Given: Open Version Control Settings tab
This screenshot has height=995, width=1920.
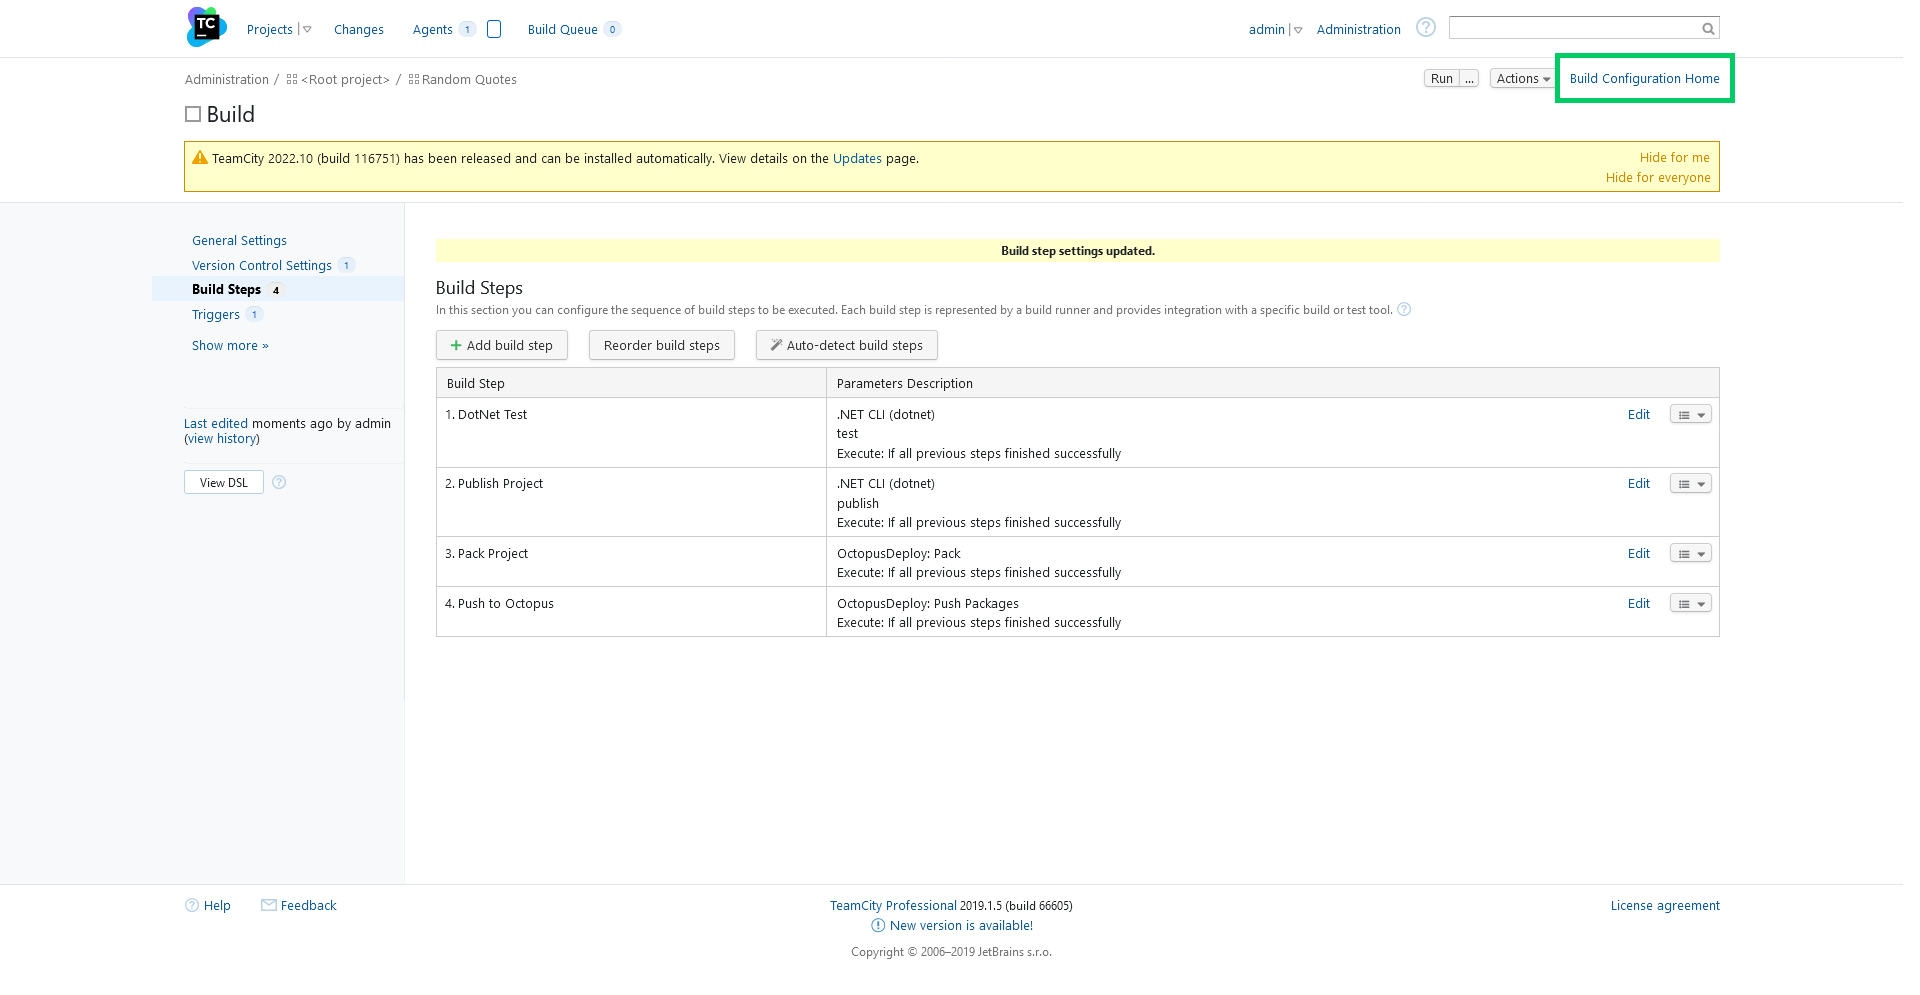Looking at the screenshot, I should [x=261, y=266].
